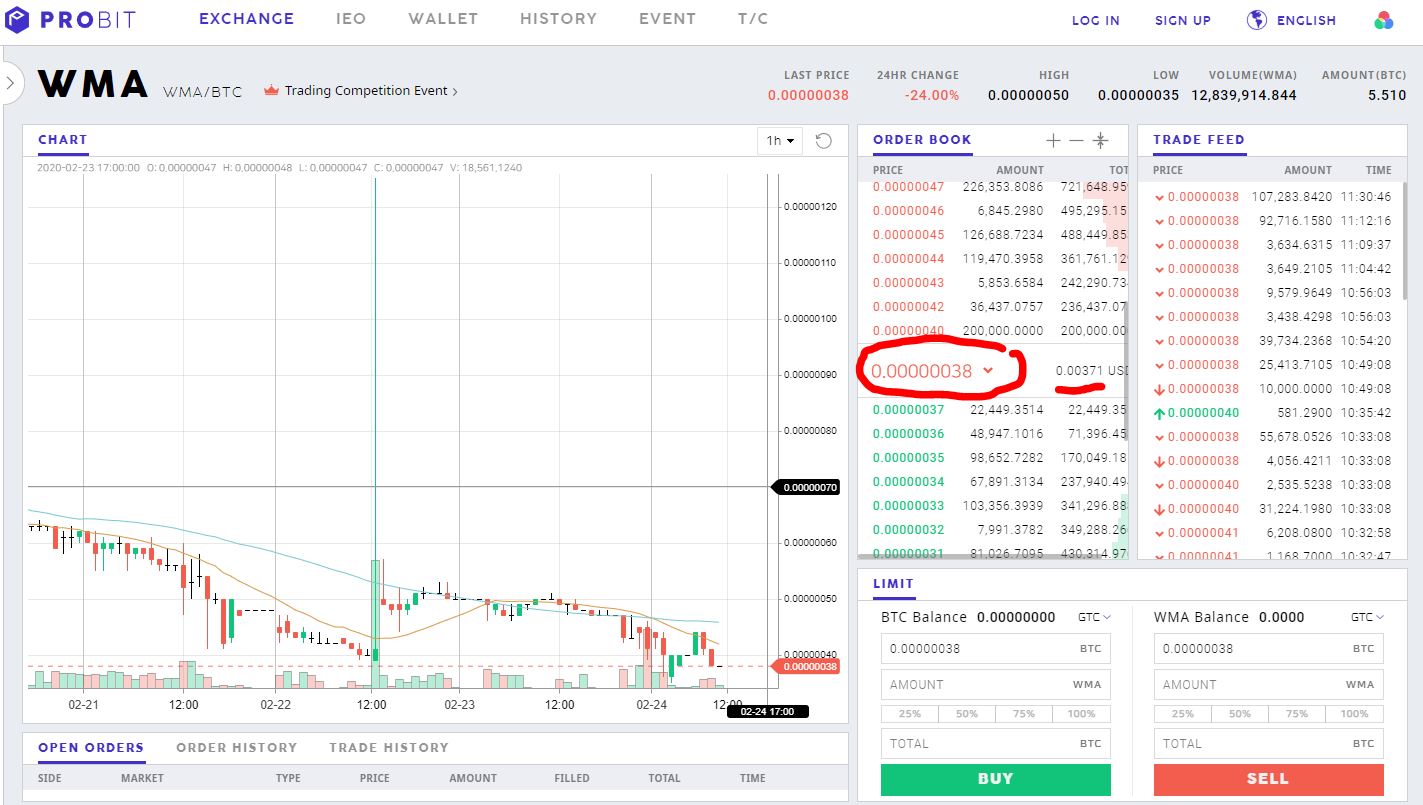Click the plus icon on the order book
Screen dimensions: 1423x805
(x=1053, y=140)
